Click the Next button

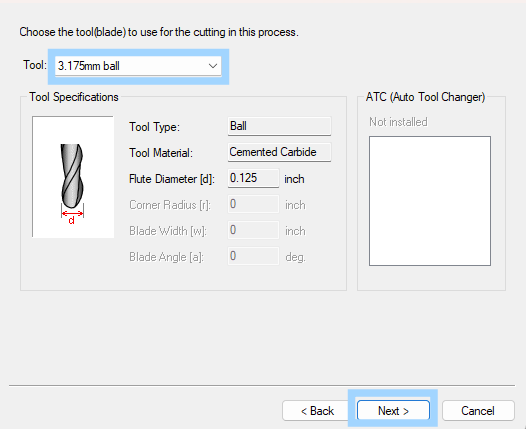(393, 410)
